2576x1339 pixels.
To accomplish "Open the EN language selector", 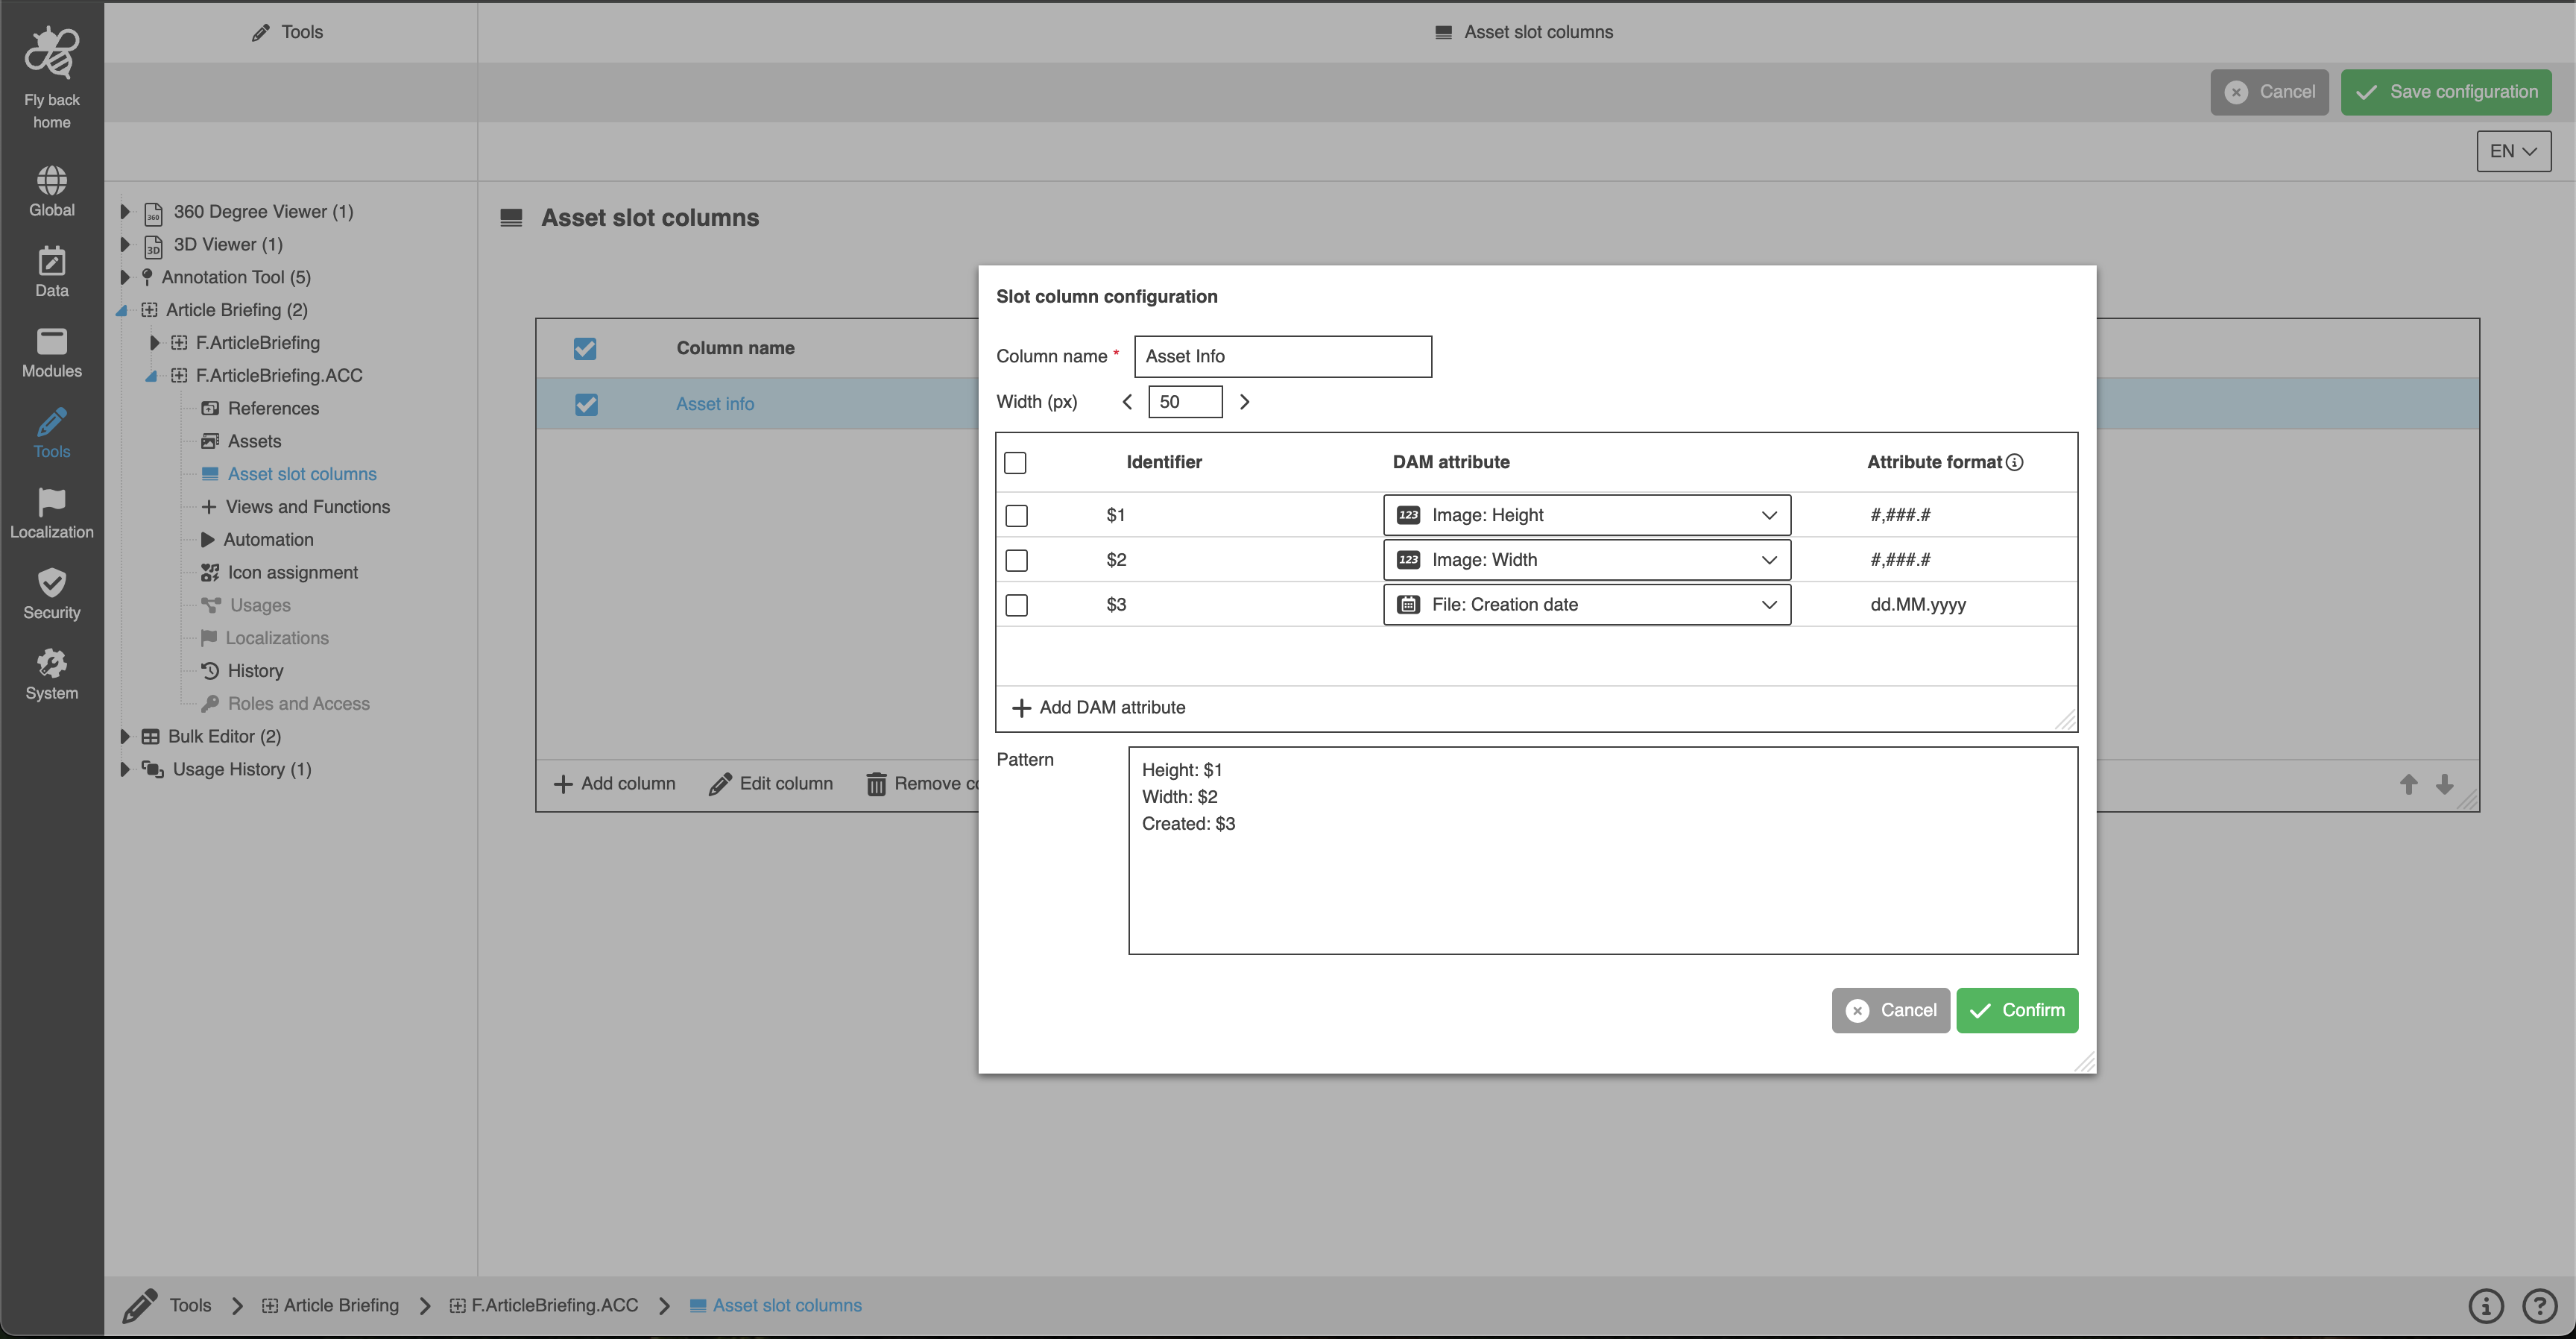I will click(2513, 151).
